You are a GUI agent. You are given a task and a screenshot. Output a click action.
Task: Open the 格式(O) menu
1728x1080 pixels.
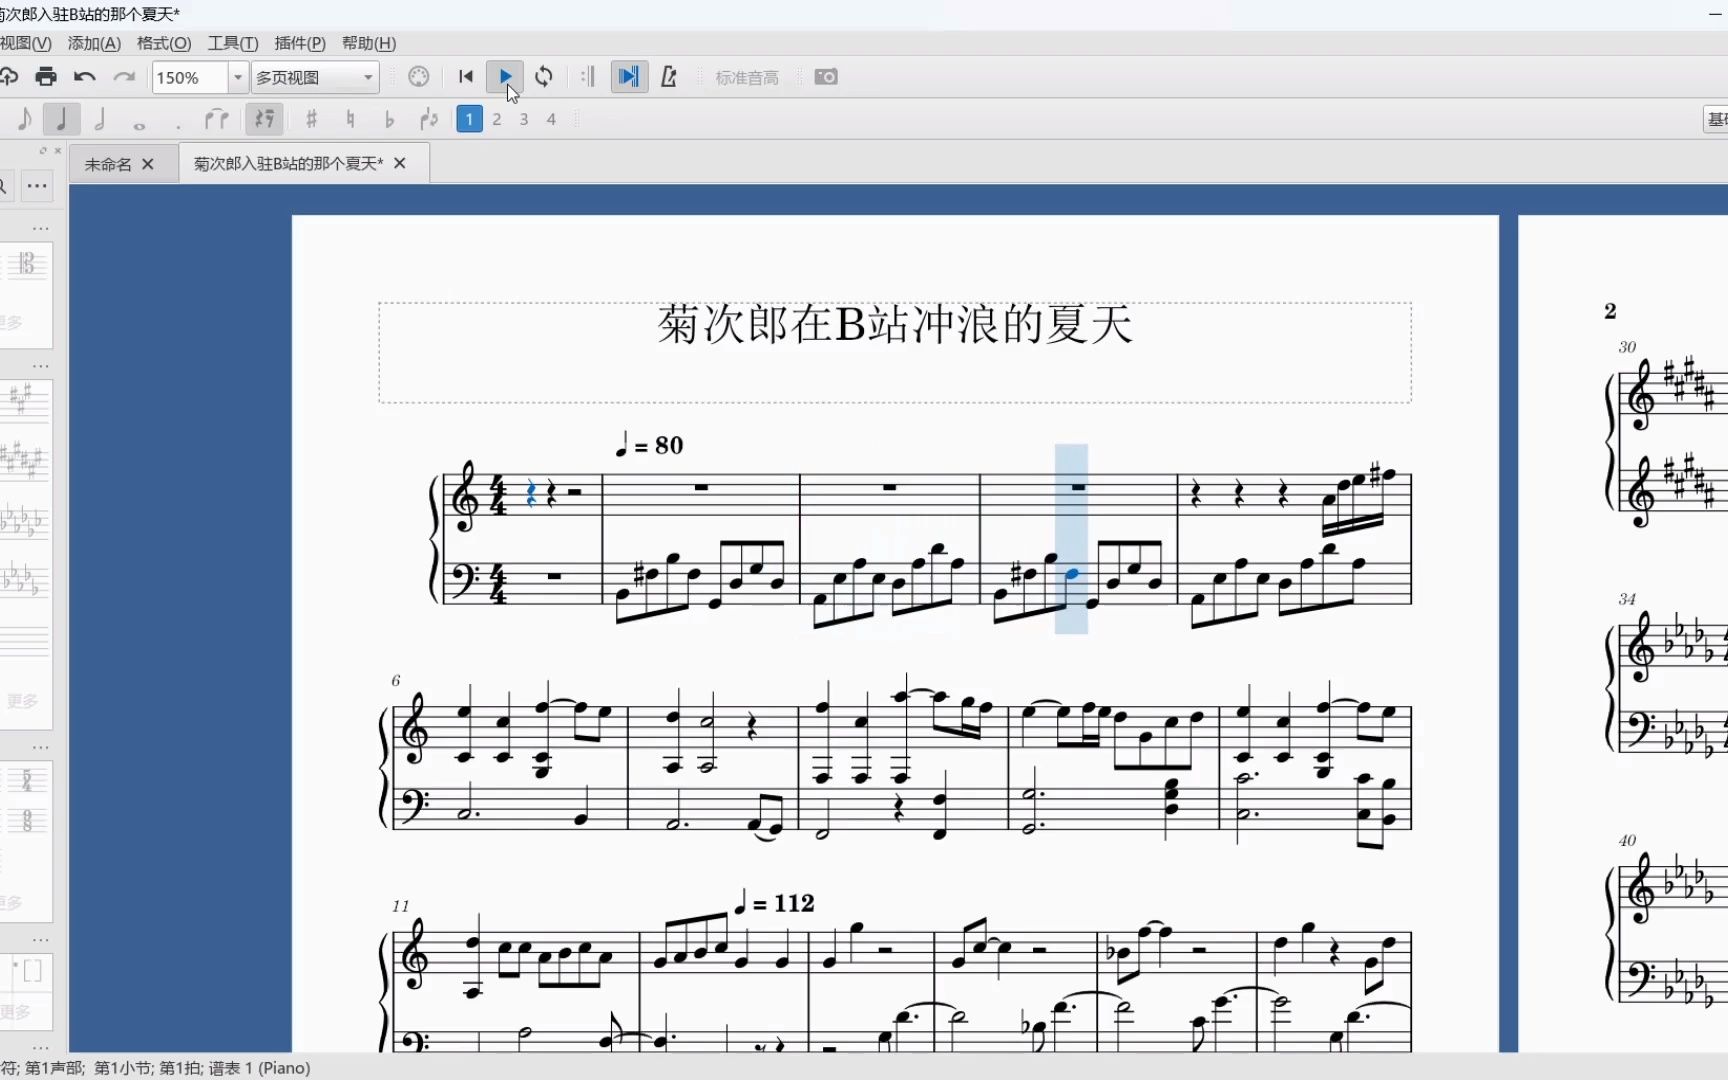tap(164, 43)
